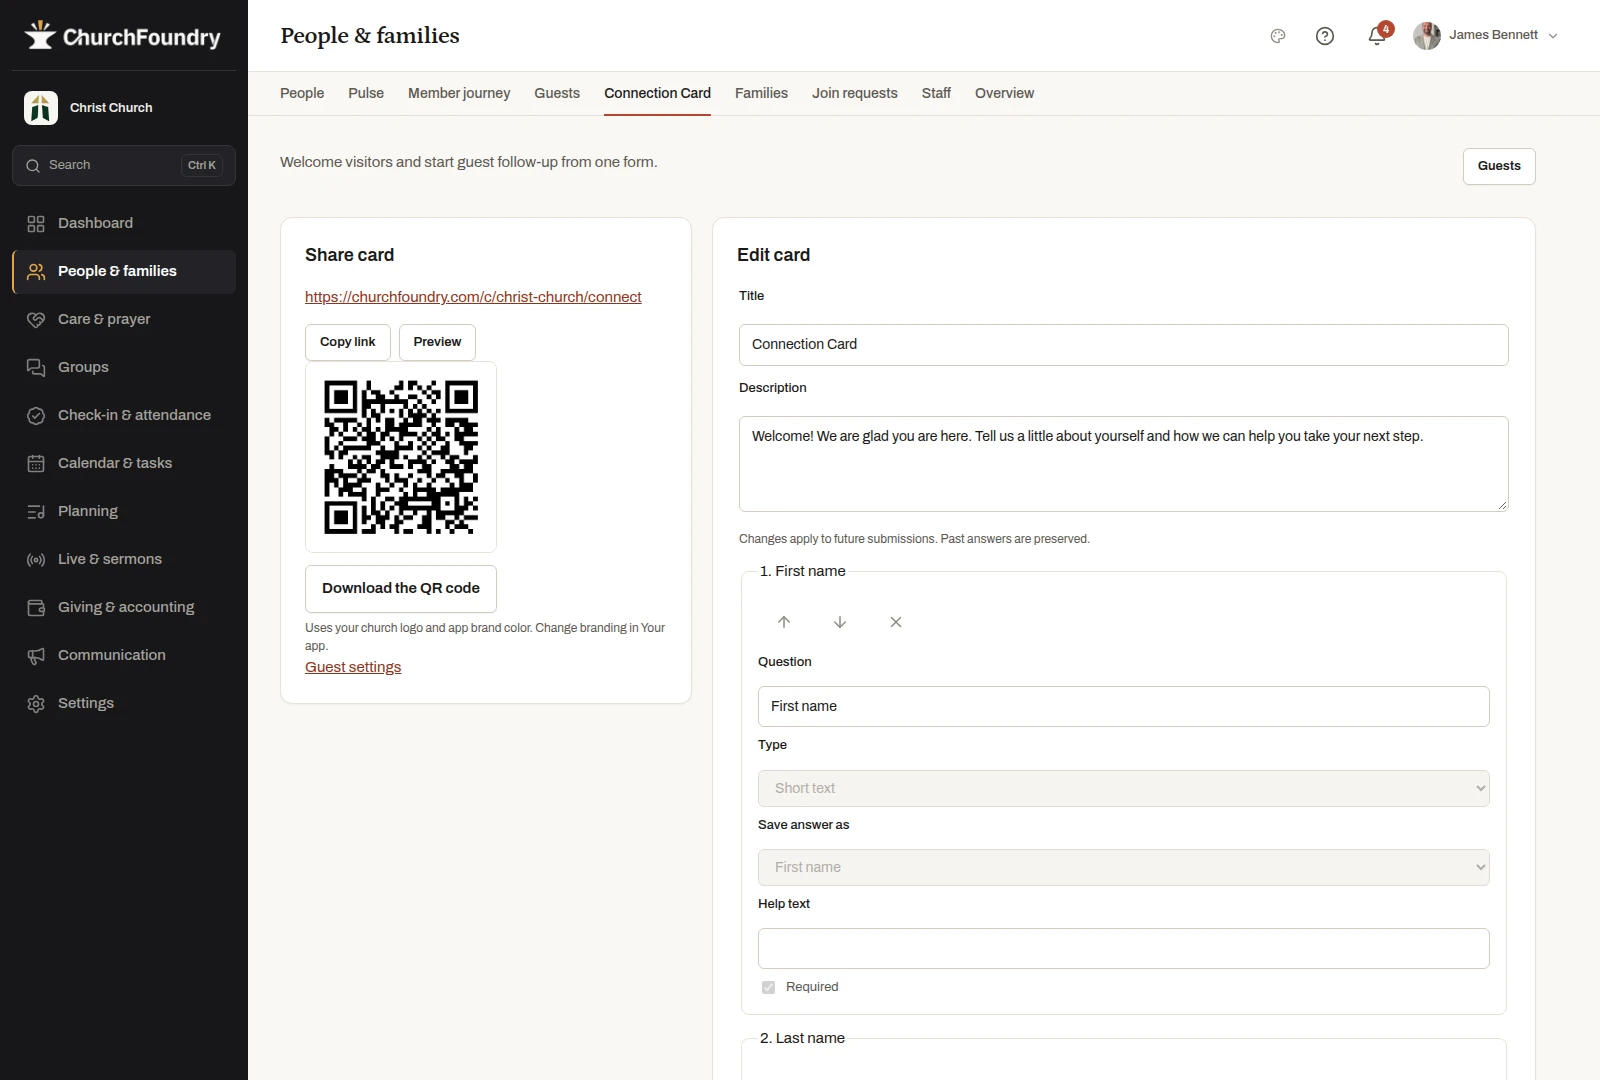
Task: Click the Preview button
Action: pos(437,342)
